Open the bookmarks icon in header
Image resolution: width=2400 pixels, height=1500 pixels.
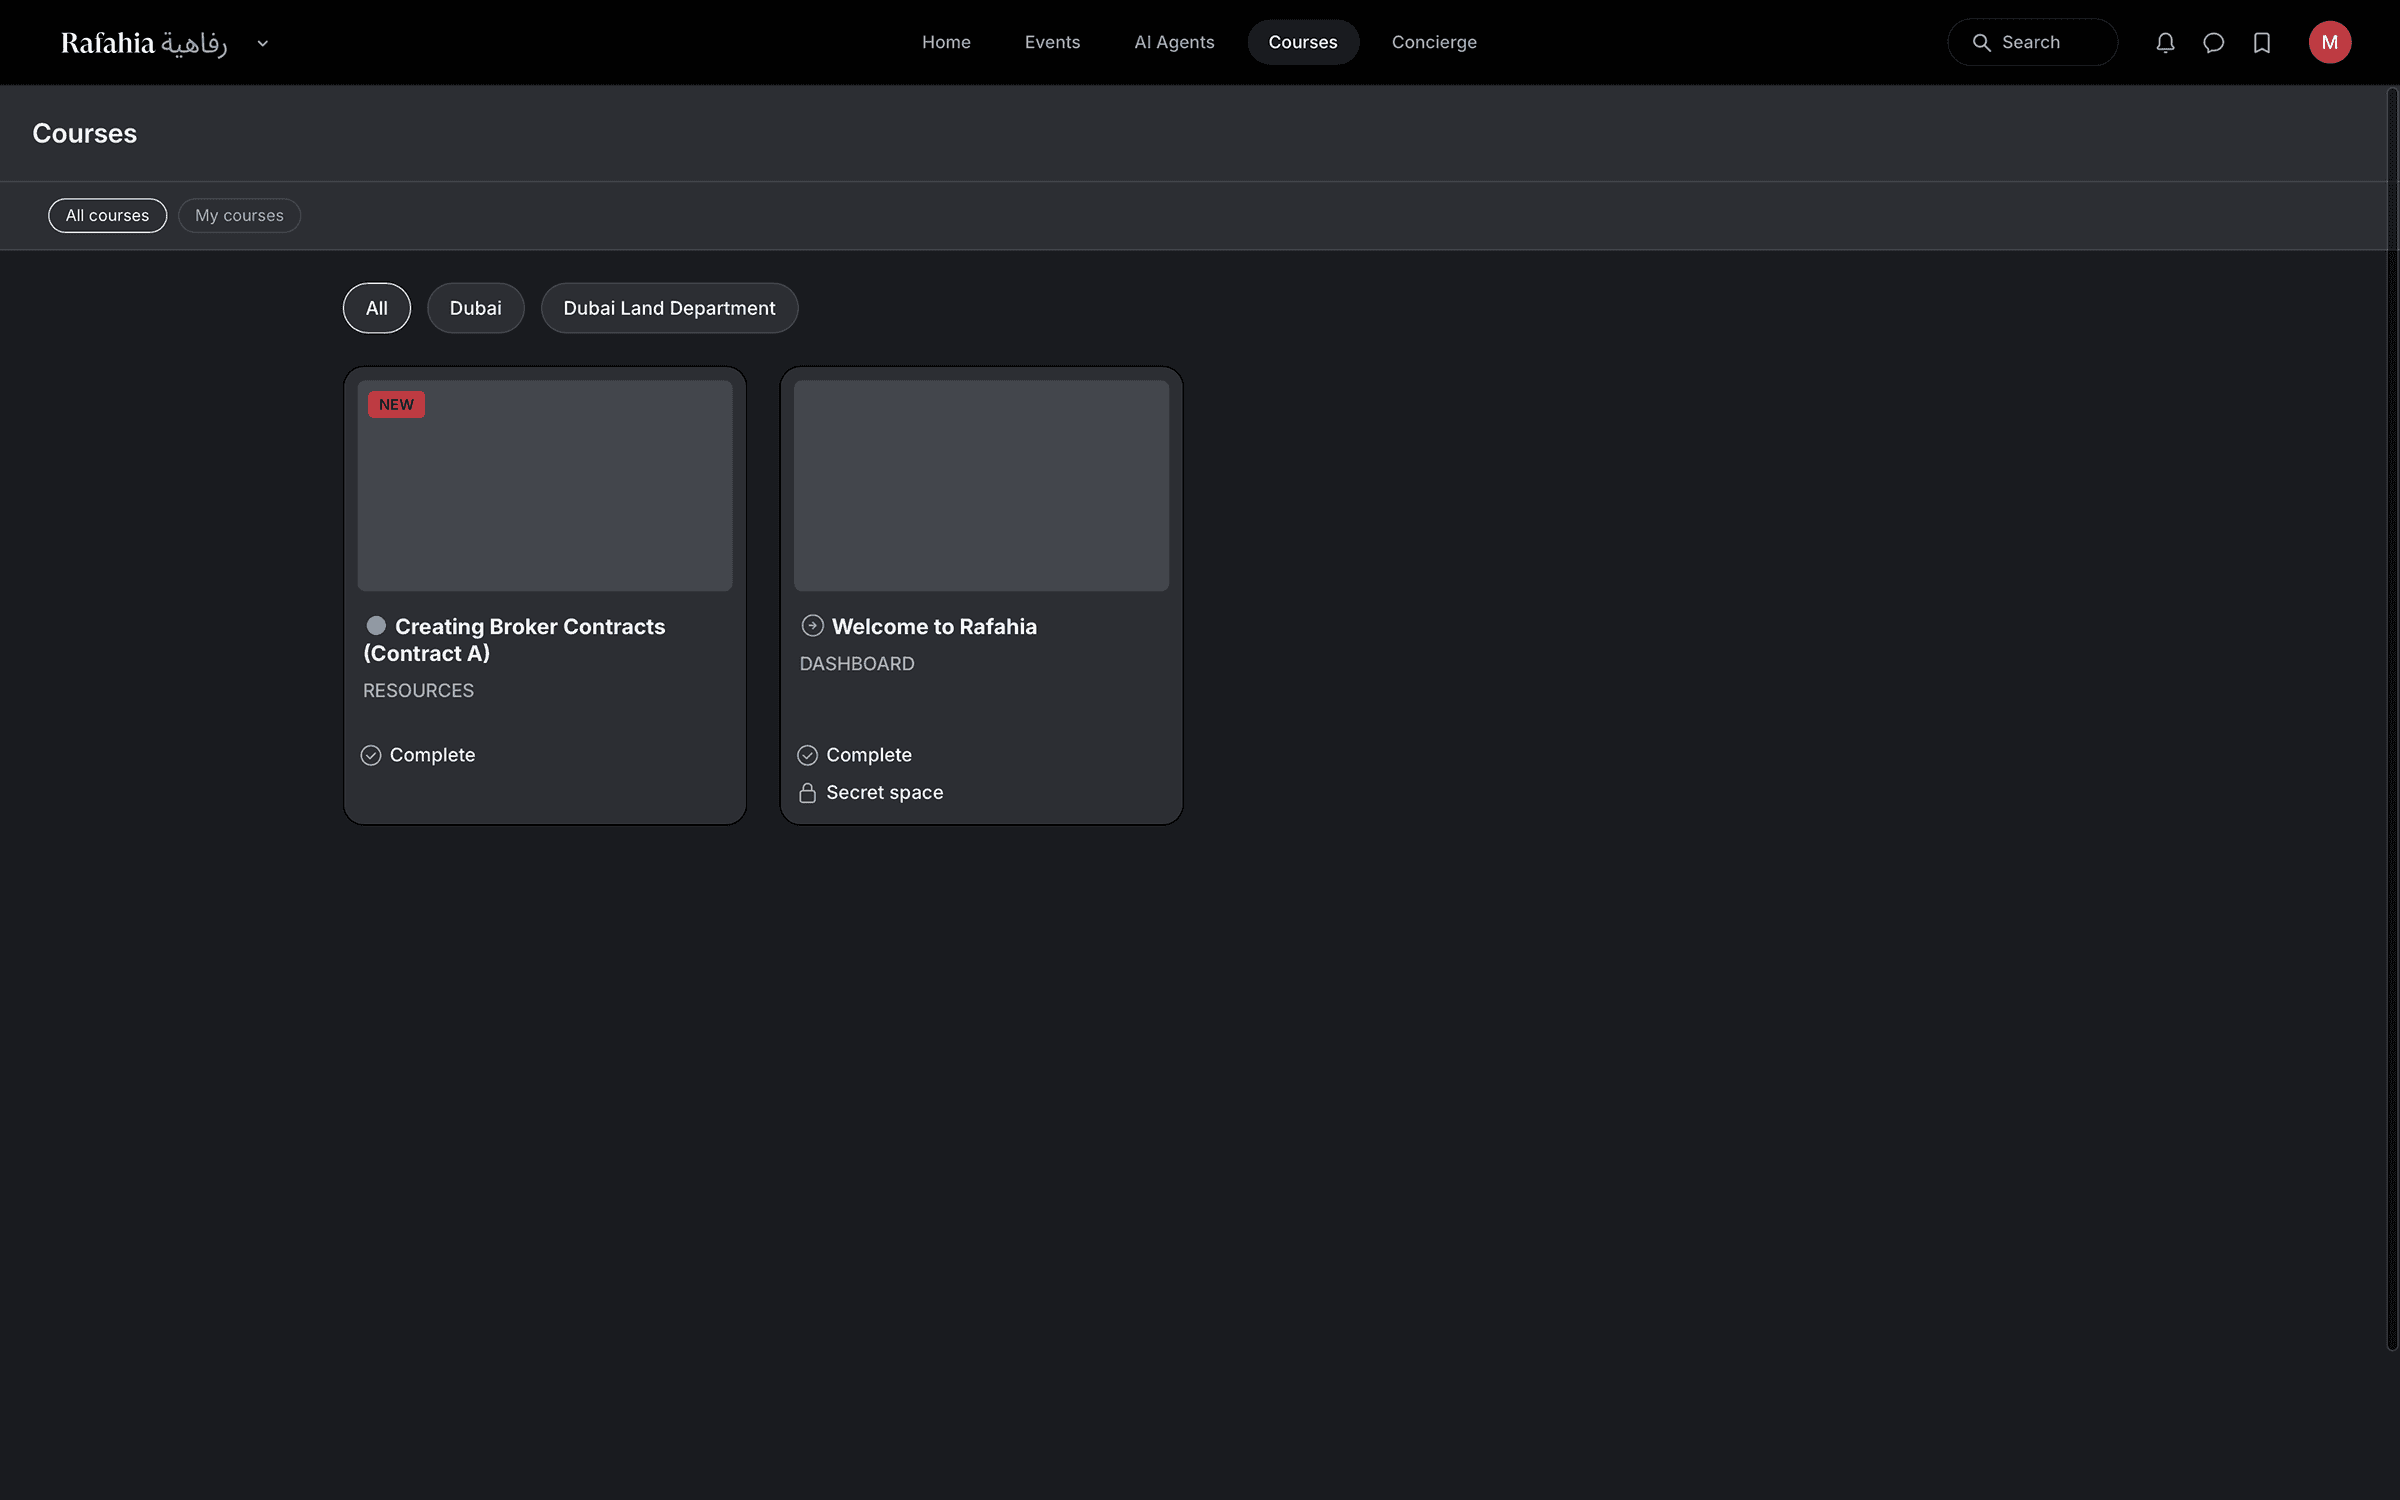[x=2262, y=42]
